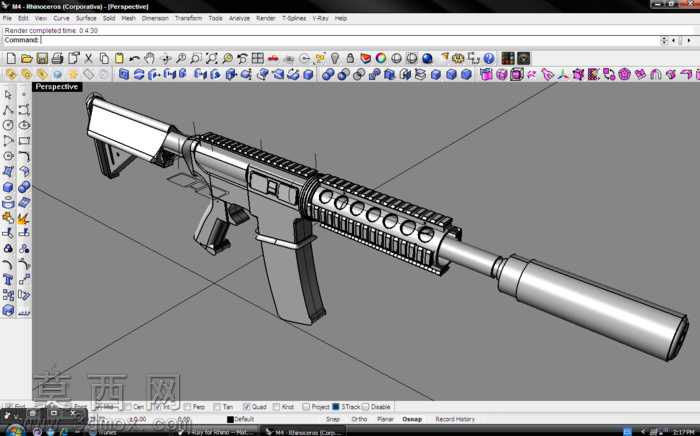The height and width of the screenshot is (436, 700).
Task: Select the Circle tool in left toolbar
Action: pyautogui.click(x=8, y=125)
